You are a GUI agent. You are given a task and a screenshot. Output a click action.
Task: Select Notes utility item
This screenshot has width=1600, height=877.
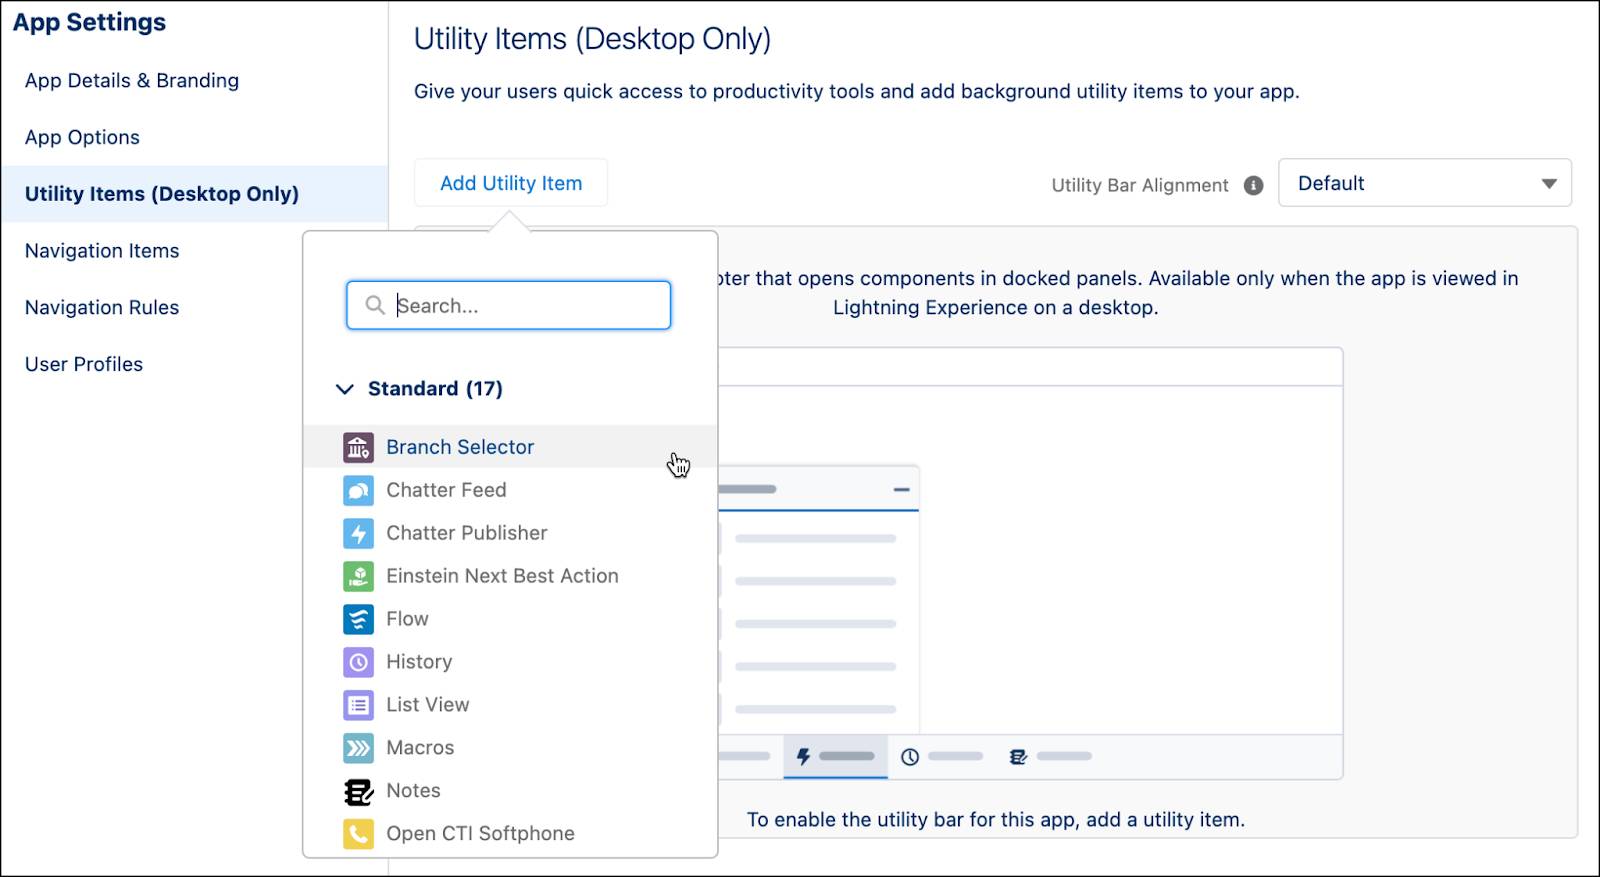click(510, 791)
